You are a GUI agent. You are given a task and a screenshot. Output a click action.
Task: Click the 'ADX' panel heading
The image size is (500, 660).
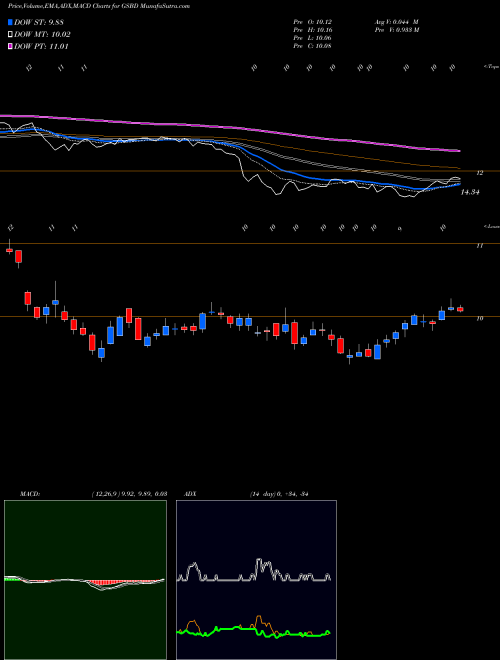(191, 494)
